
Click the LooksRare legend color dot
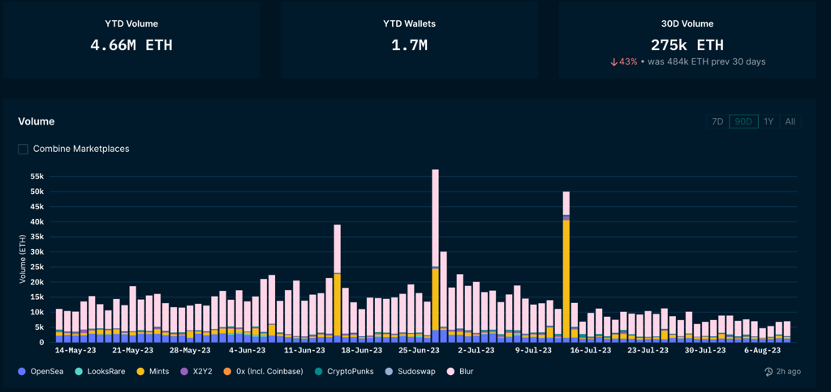pyautogui.click(x=79, y=371)
